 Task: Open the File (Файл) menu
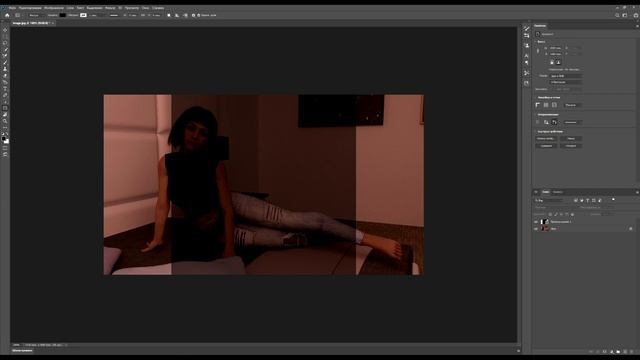point(12,8)
